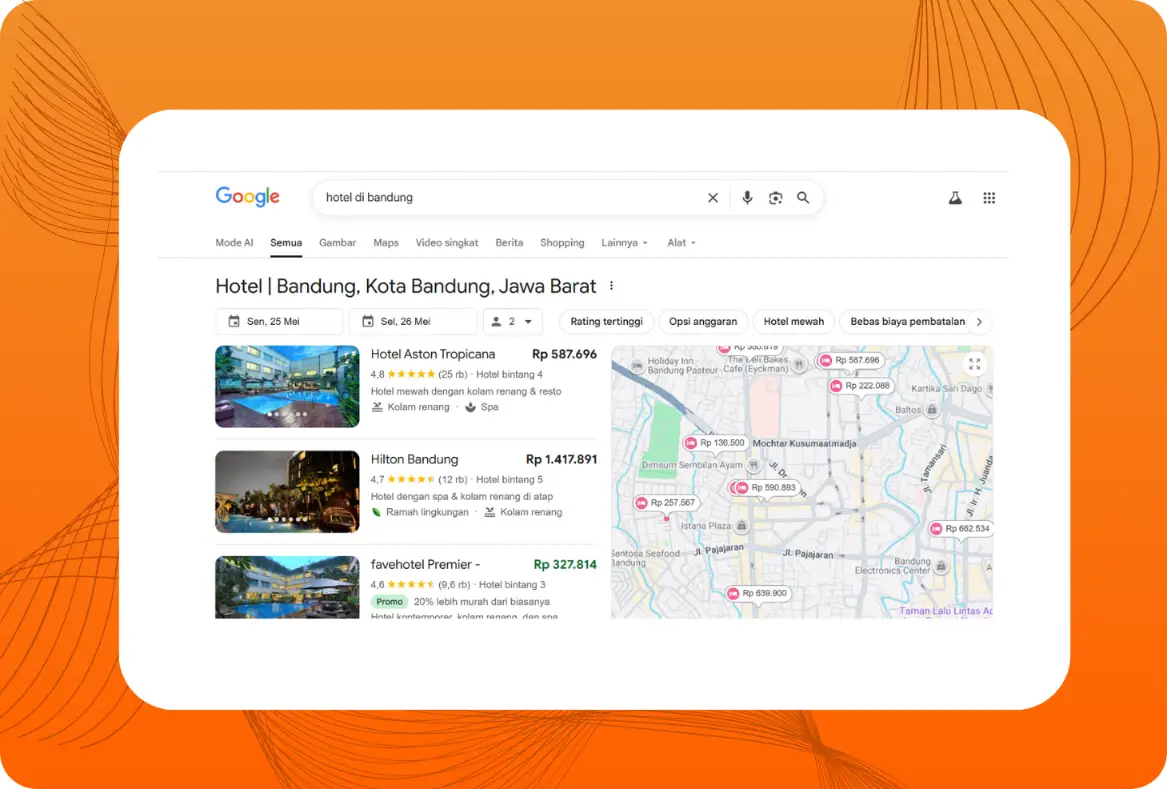Click Bandung Electronics Center on map

tap(900, 566)
